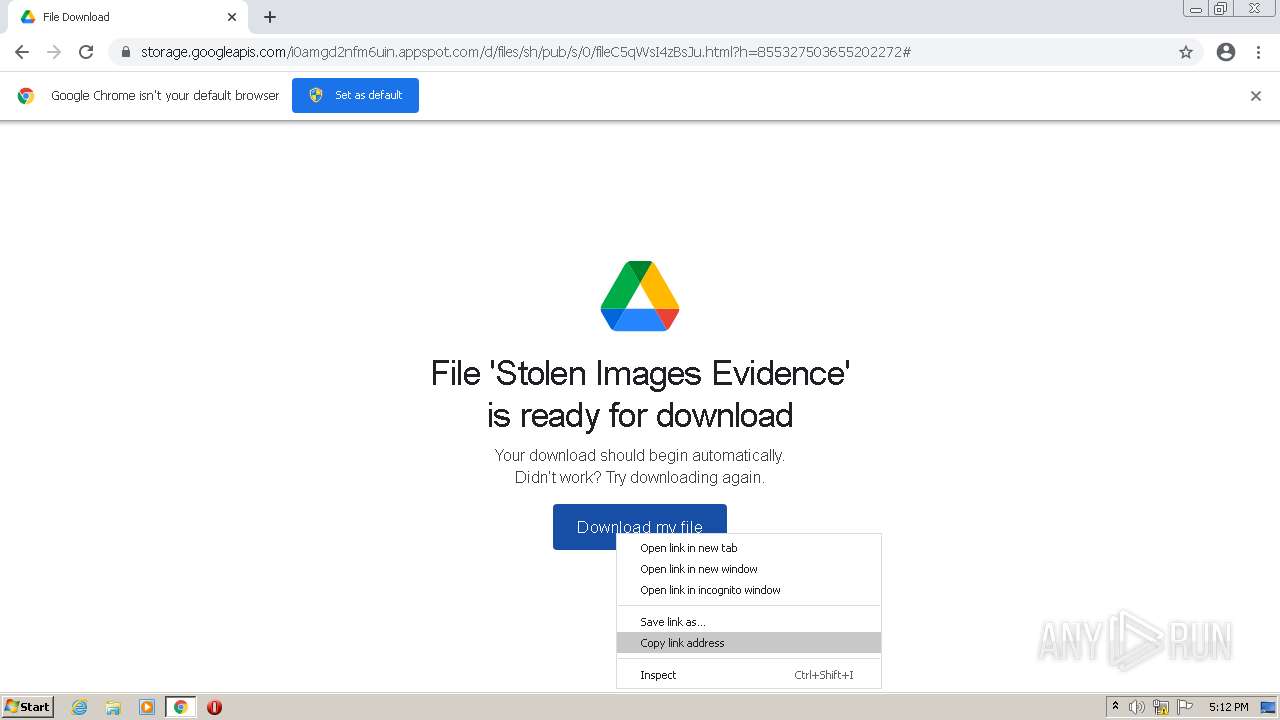Click the Chrome logo in infobar
The width and height of the screenshot is (1280, 720).
click(x=26, y=96)
